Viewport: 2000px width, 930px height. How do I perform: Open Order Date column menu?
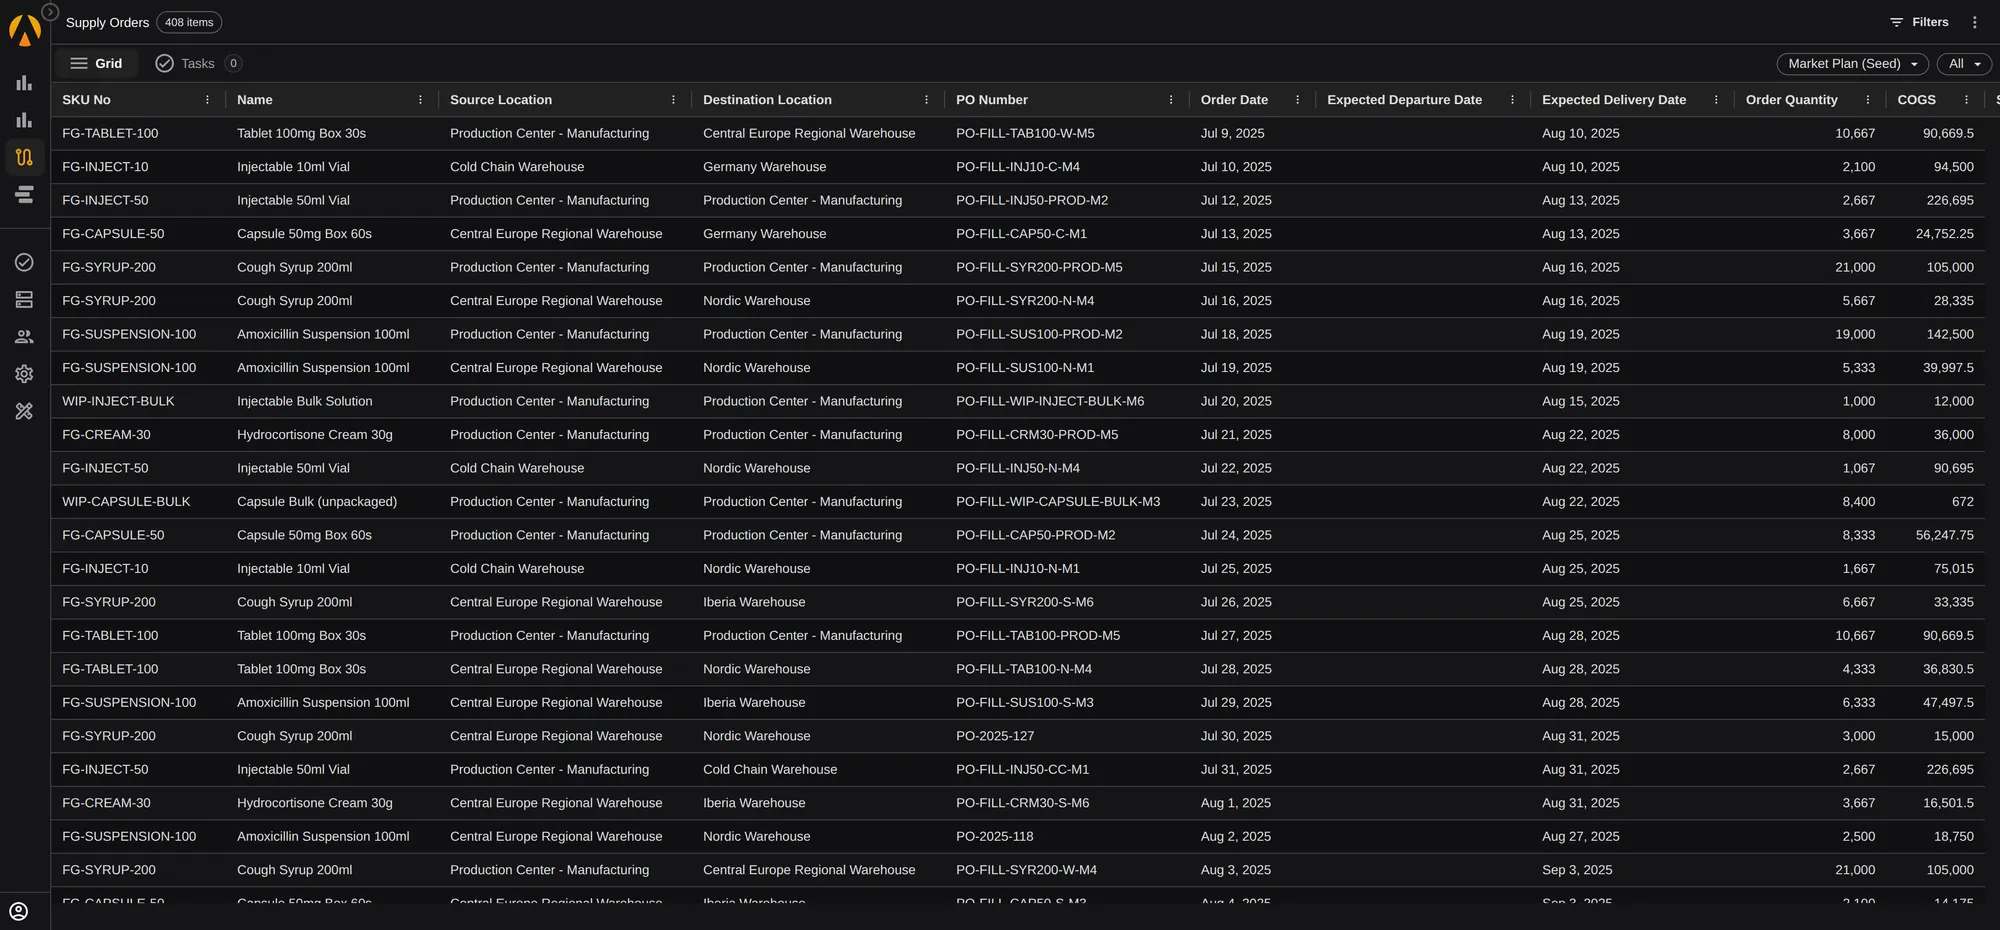tap(1298, 100)
